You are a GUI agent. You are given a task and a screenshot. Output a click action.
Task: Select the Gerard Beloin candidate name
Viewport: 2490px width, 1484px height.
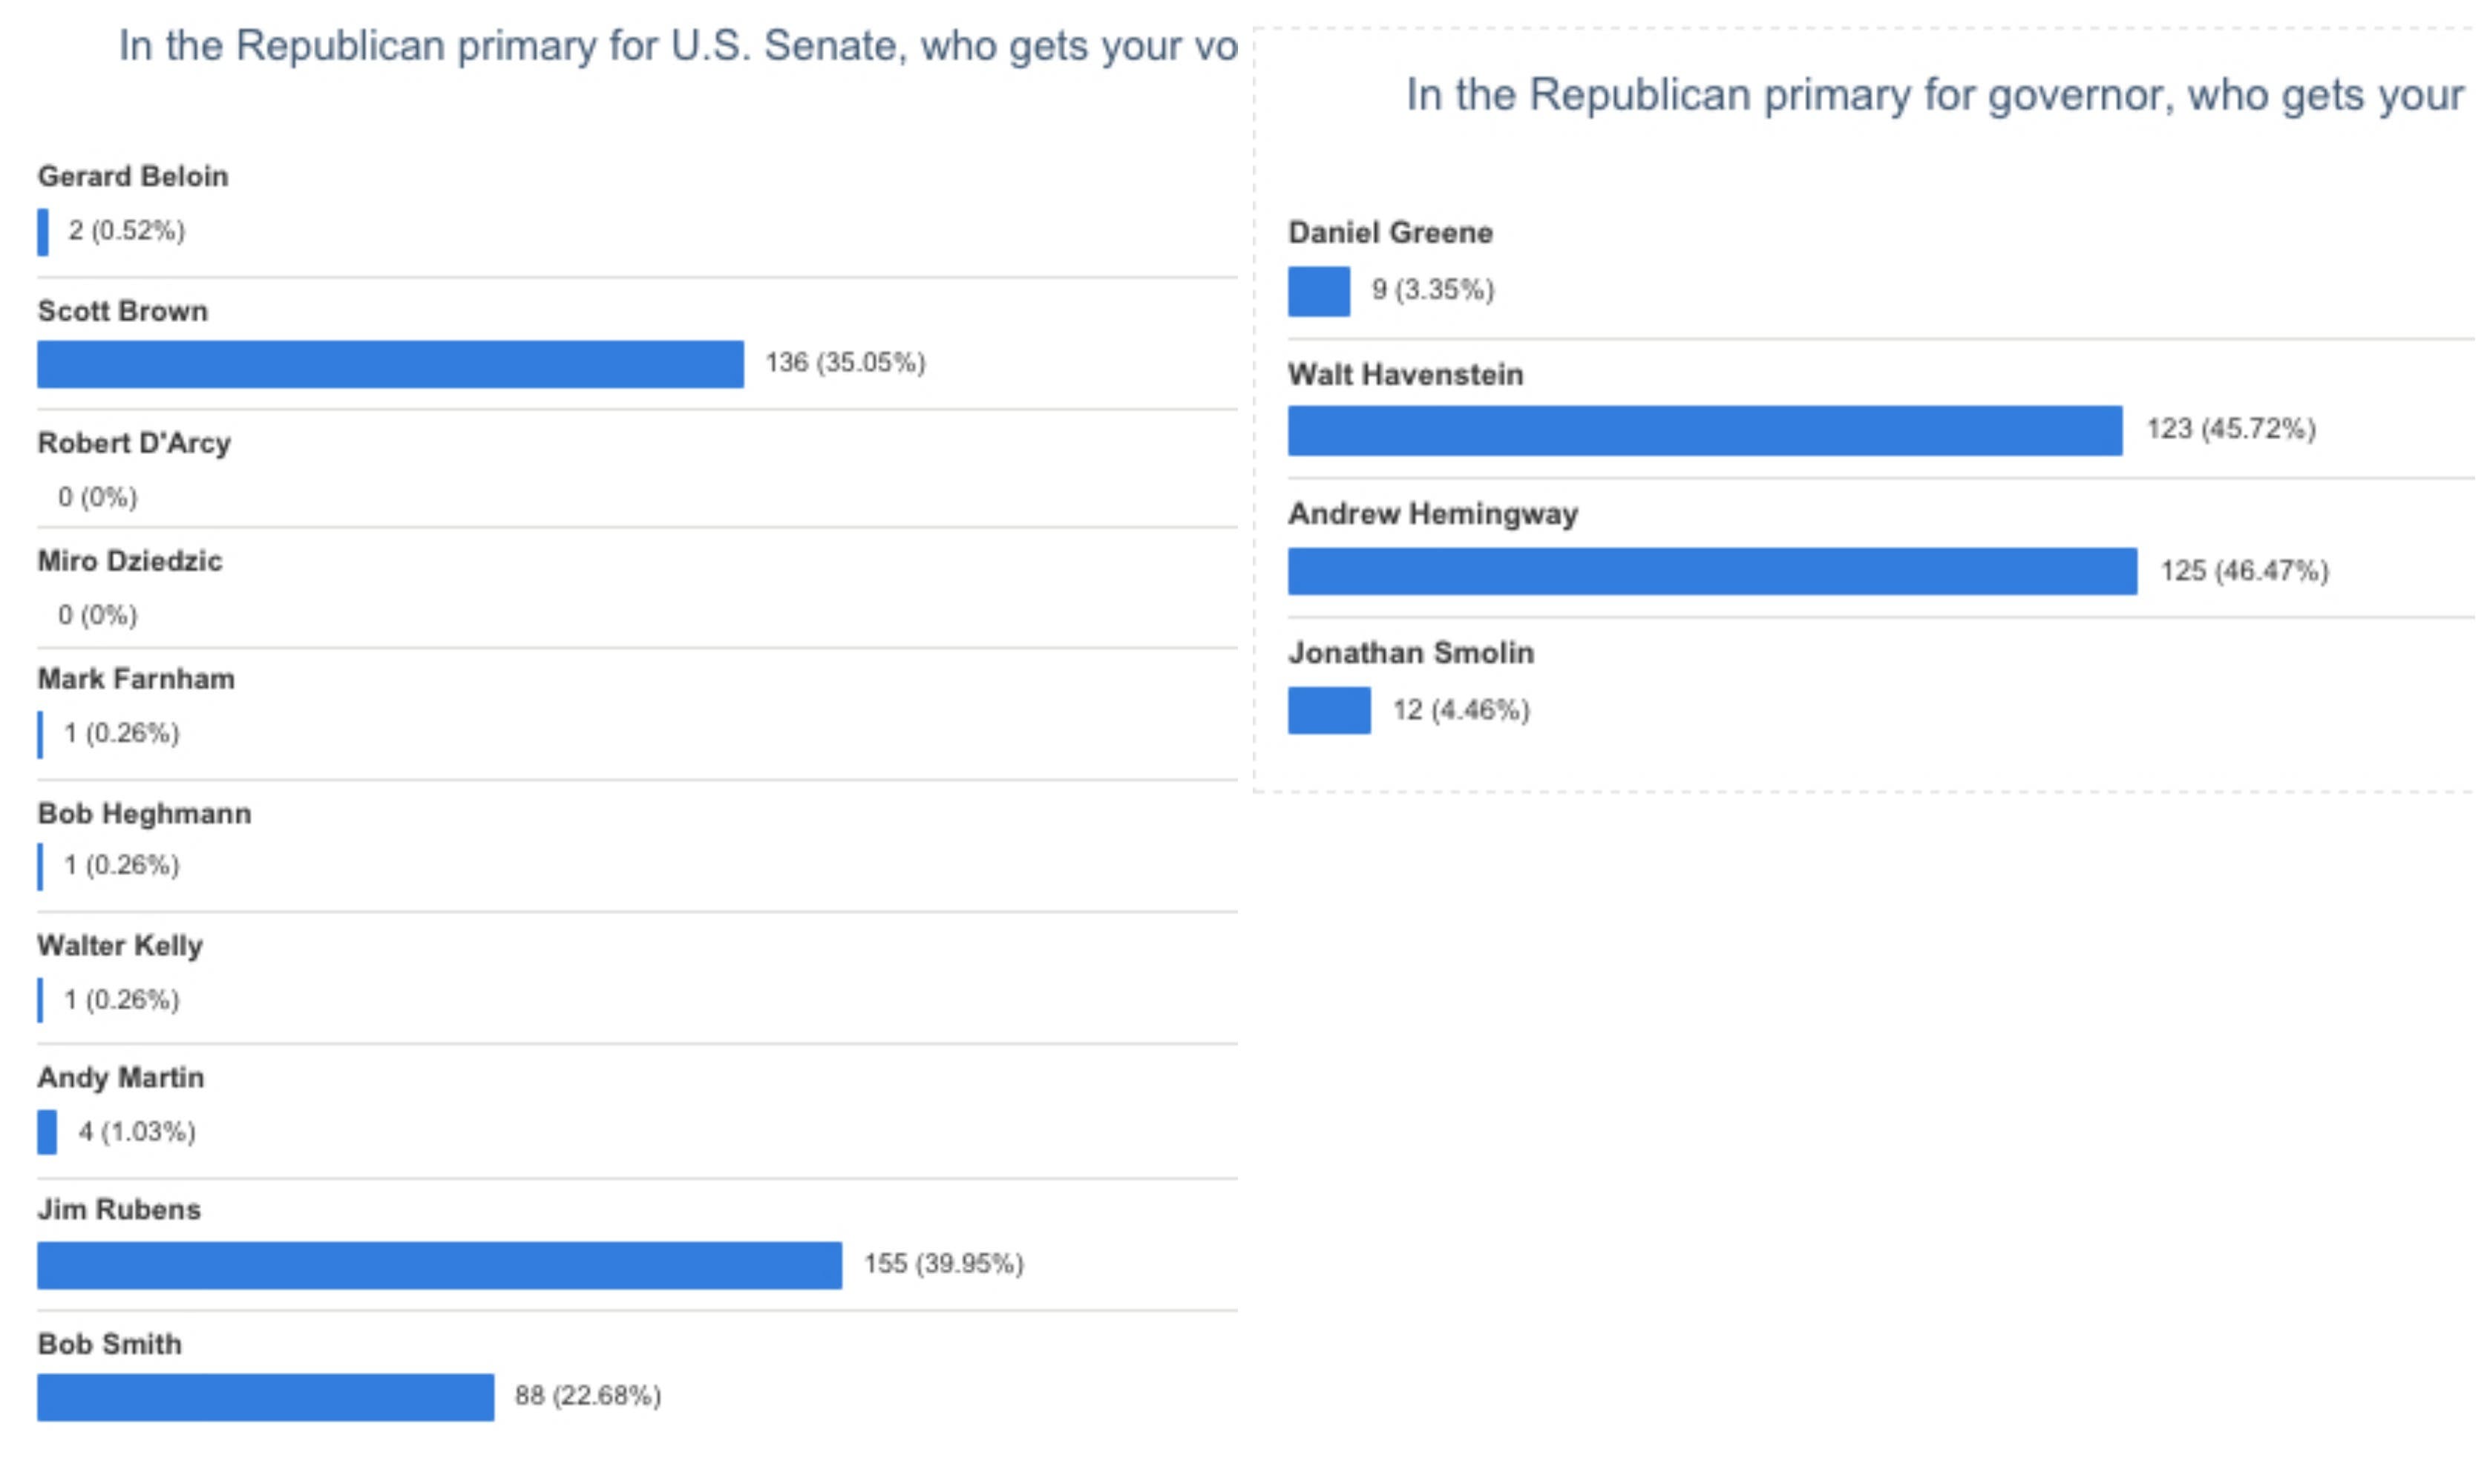click(133, 177)
